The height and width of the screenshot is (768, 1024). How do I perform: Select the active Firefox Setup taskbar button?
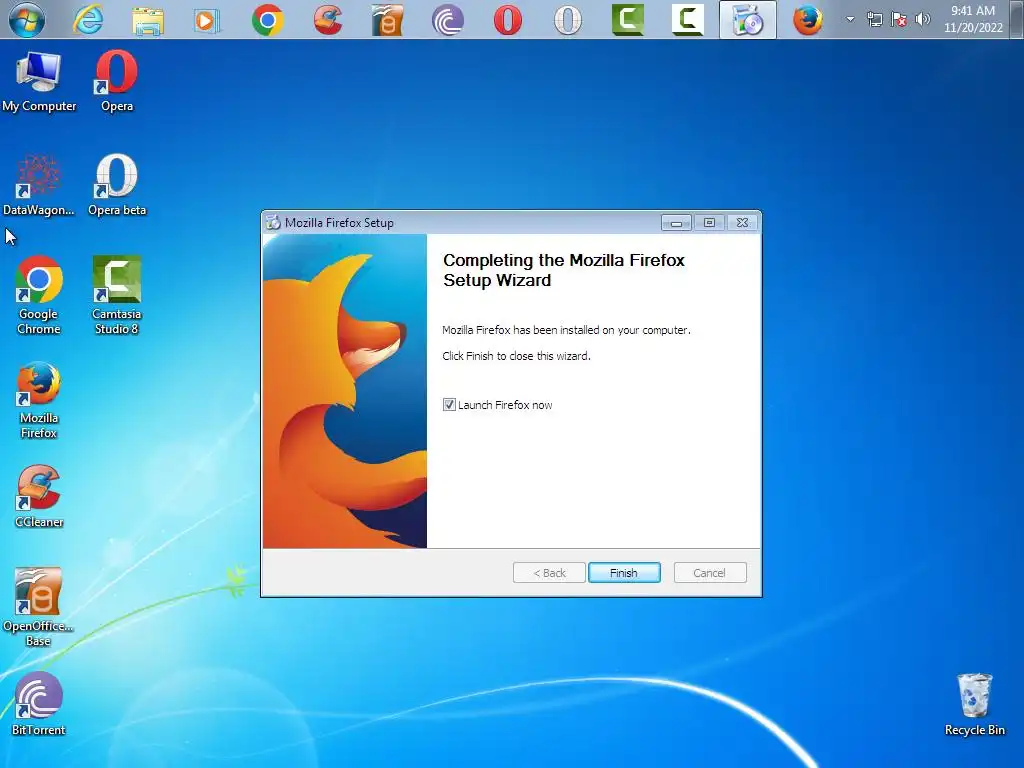(x=748, y=20)
